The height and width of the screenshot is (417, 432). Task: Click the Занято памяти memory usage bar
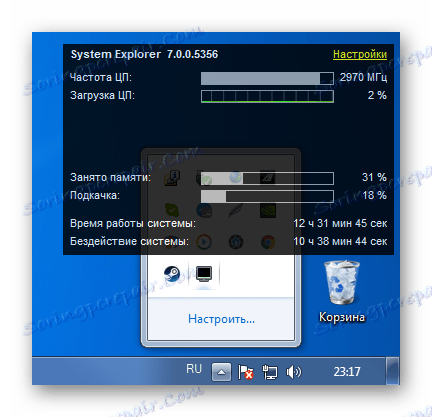click(x=267, y=178)
